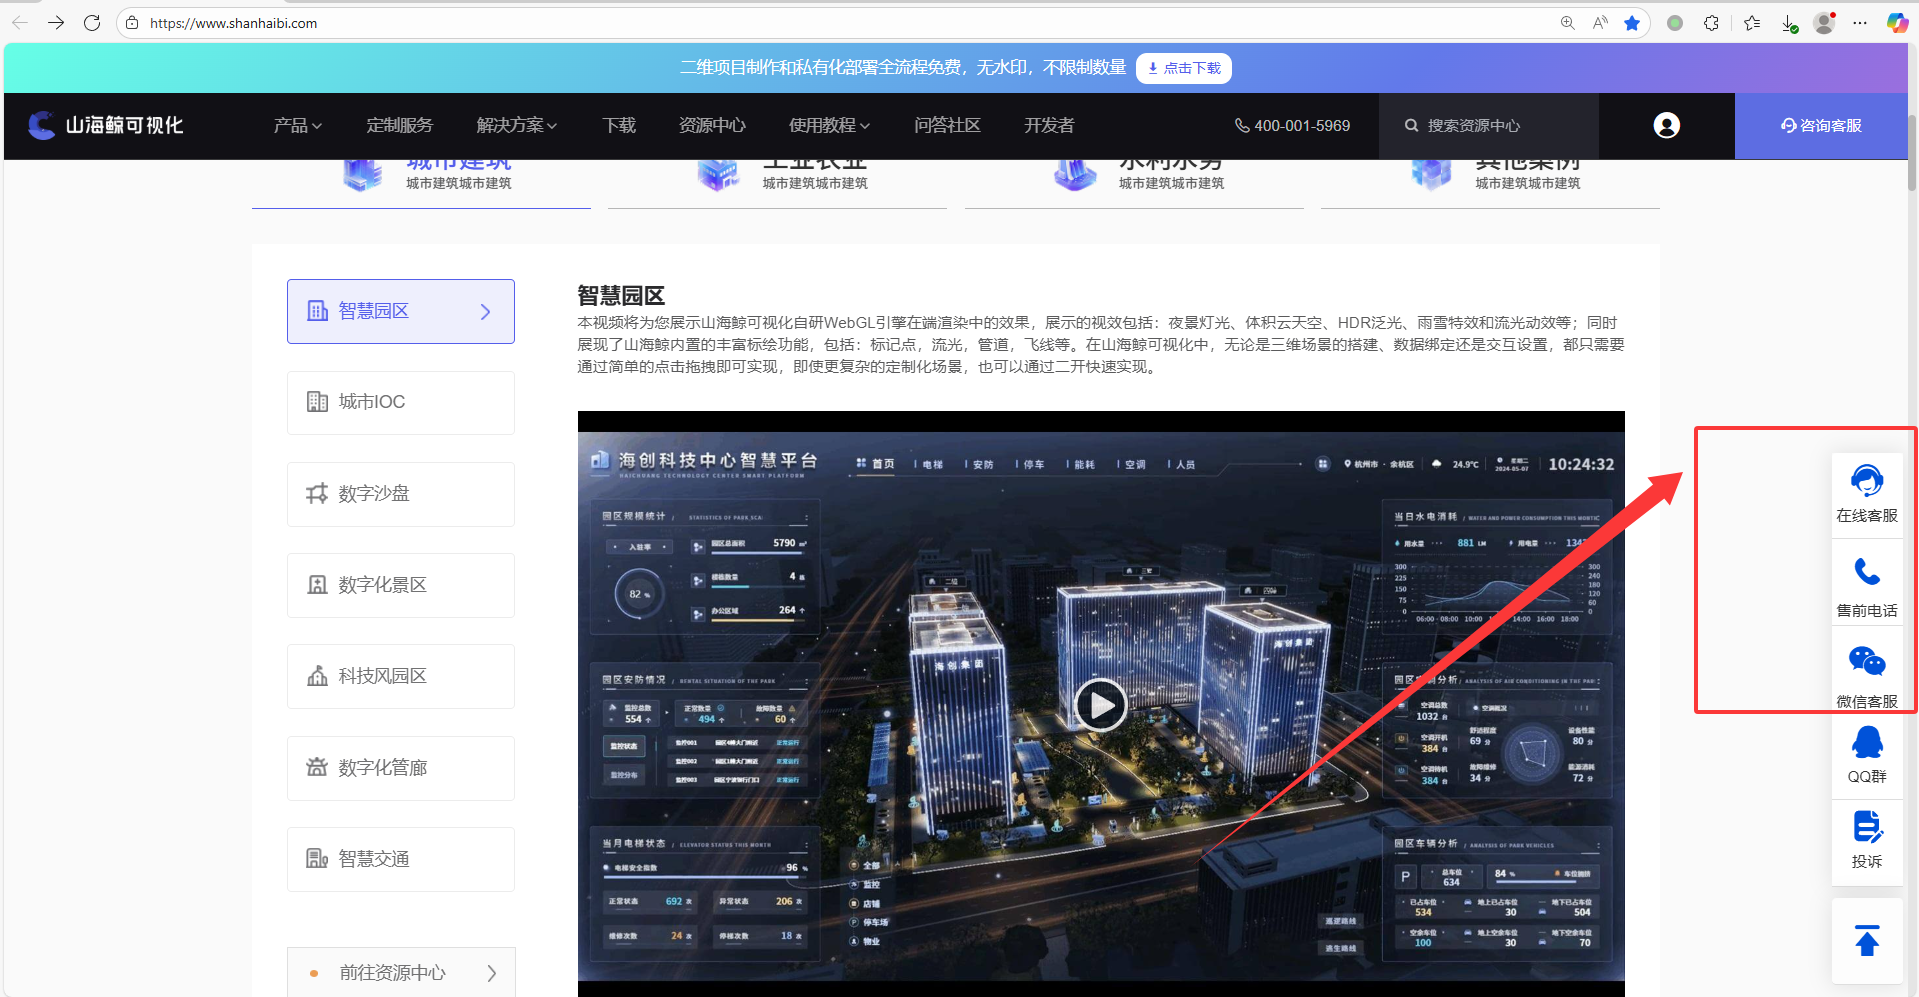Select 数字沙盘 in the sidebar
Screen dimensions: 1919x997
401,494
